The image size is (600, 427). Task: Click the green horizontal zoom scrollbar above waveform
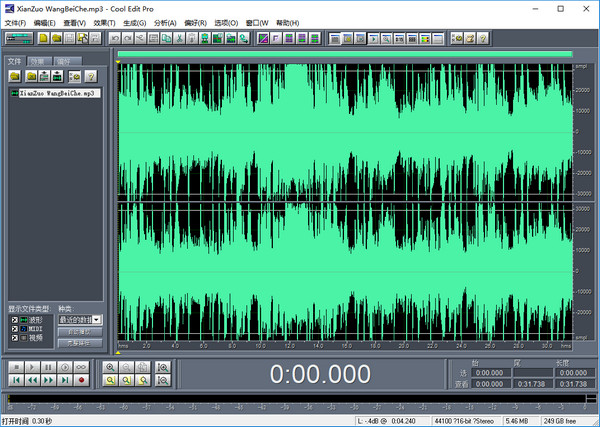[344, 54]
